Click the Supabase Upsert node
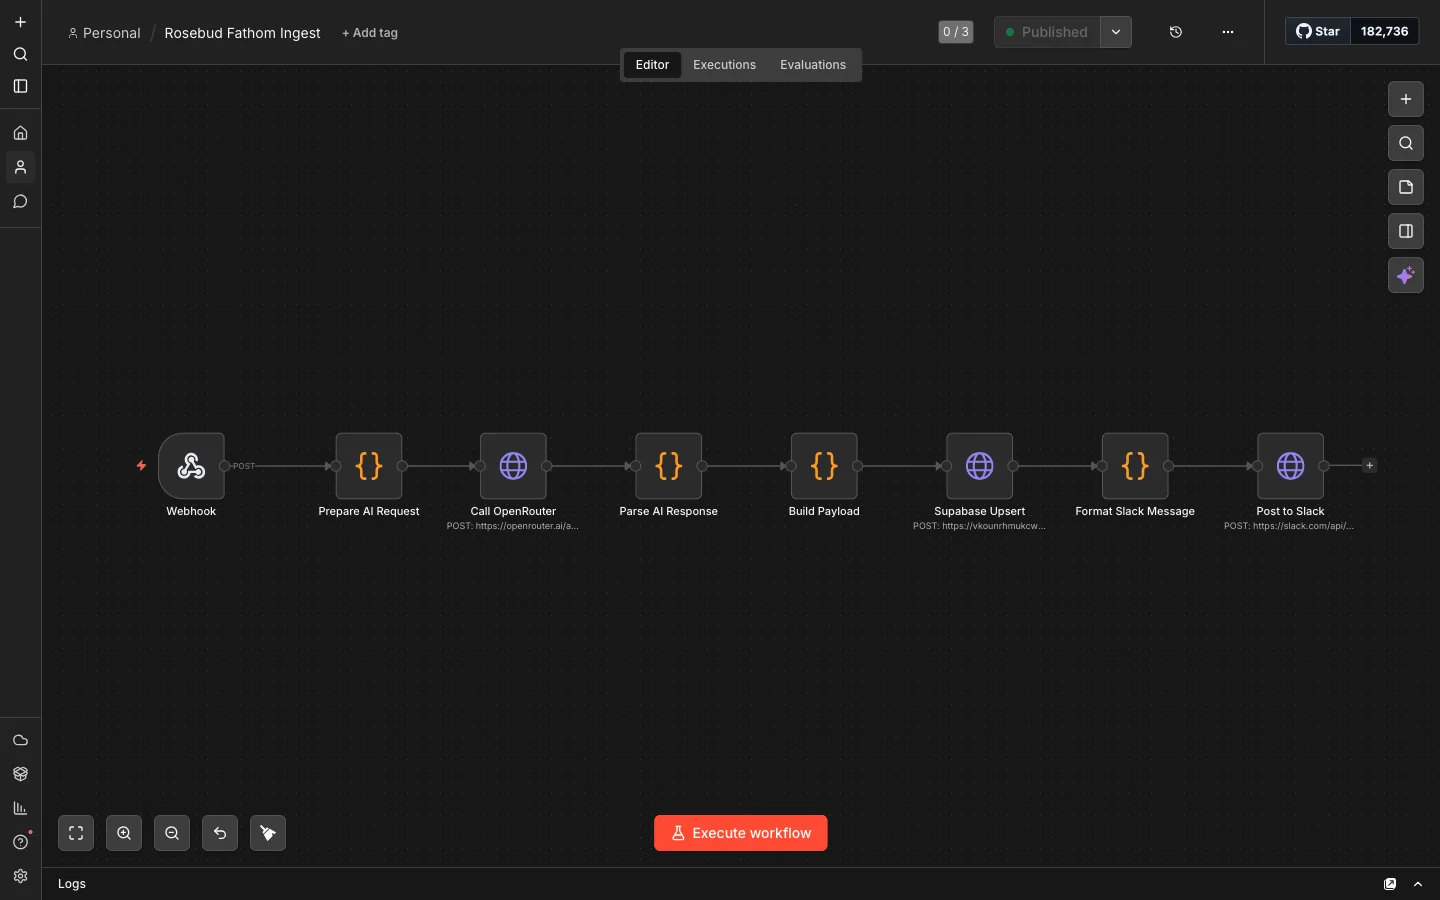 (980, 466)
